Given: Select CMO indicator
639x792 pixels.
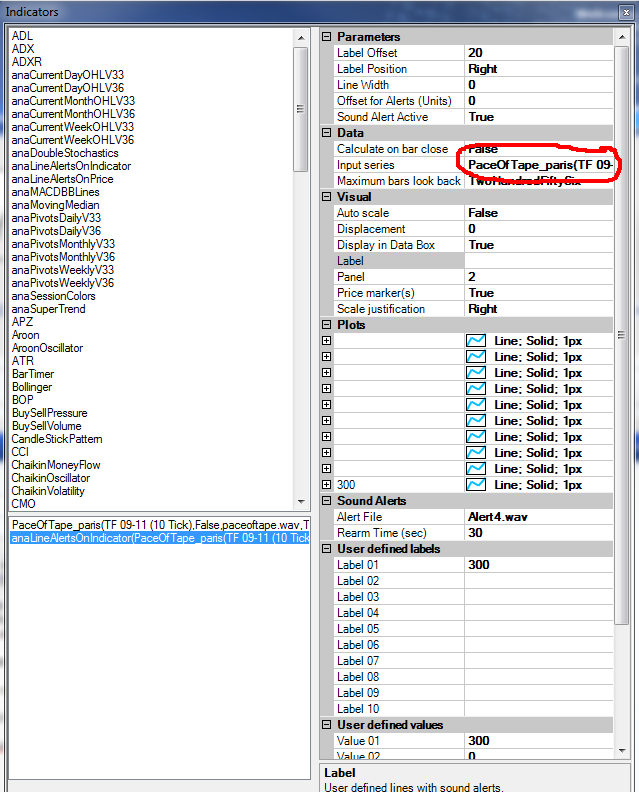Looking at the screenshot, I should [x=24, y=504].
